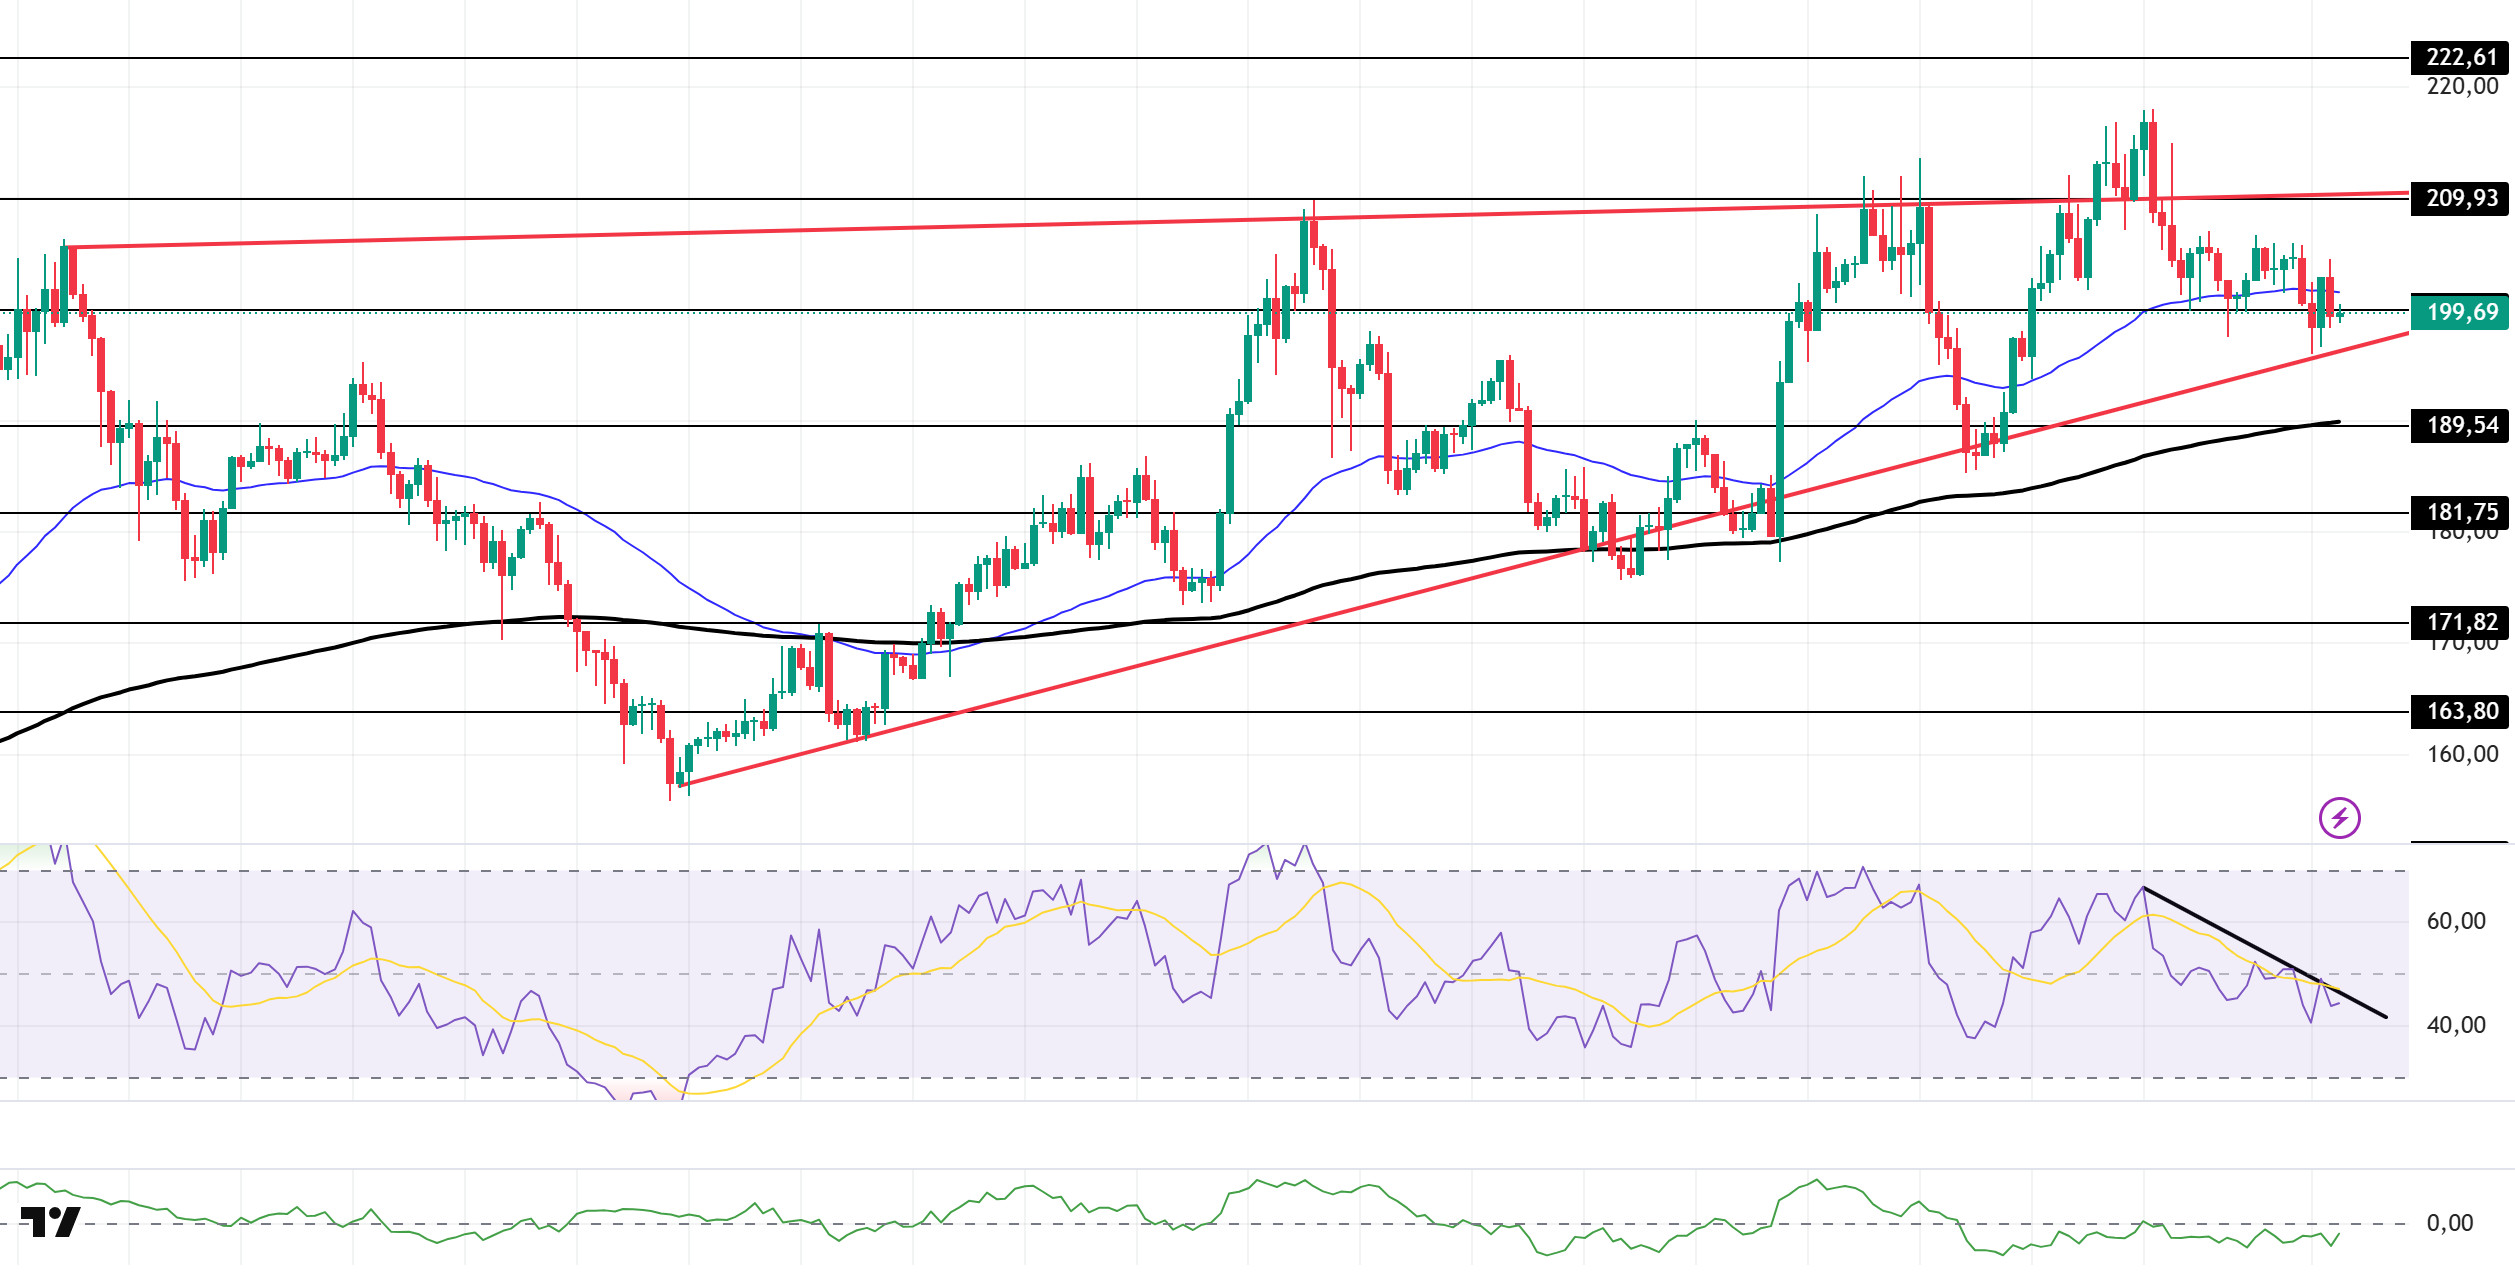
Task: Click the green 199,69 current price label
Action: 2461,312
